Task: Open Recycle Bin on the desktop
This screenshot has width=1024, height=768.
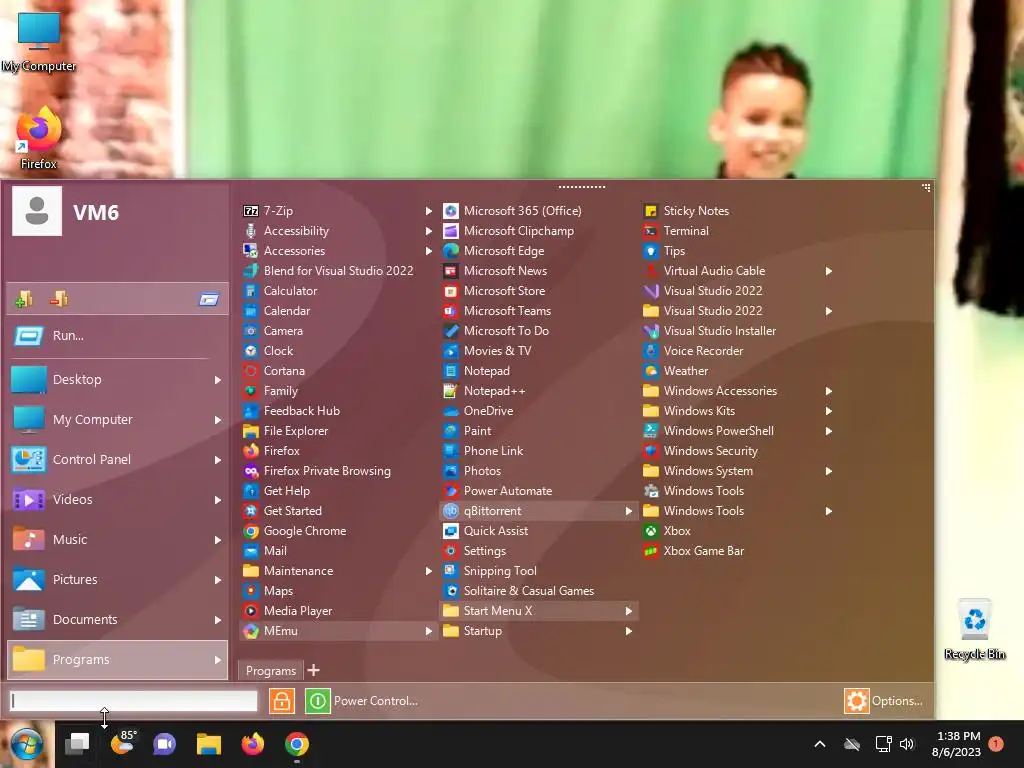Action: (974, 630)
